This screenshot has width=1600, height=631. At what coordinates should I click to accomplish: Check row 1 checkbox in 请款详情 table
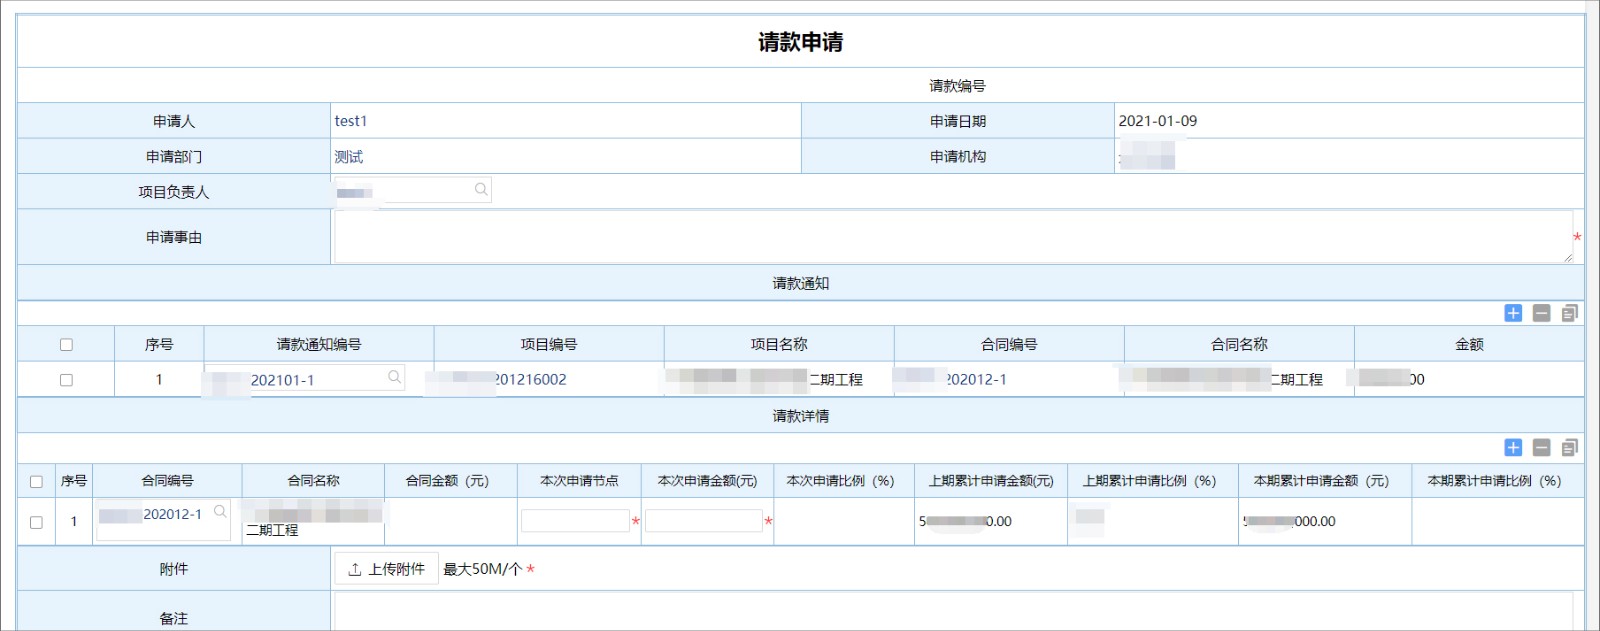[x=36, y=522]
